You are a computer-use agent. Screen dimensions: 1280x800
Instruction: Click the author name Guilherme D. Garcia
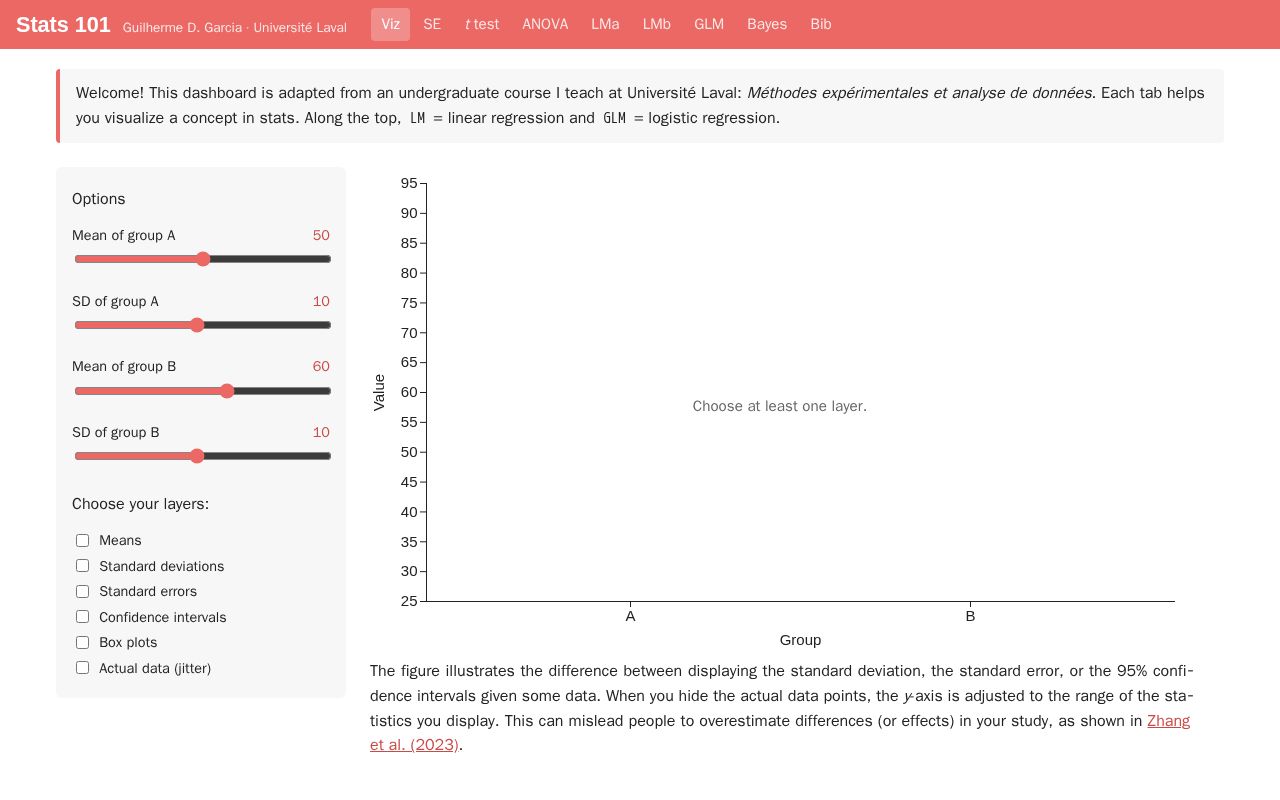coord(182,27)
